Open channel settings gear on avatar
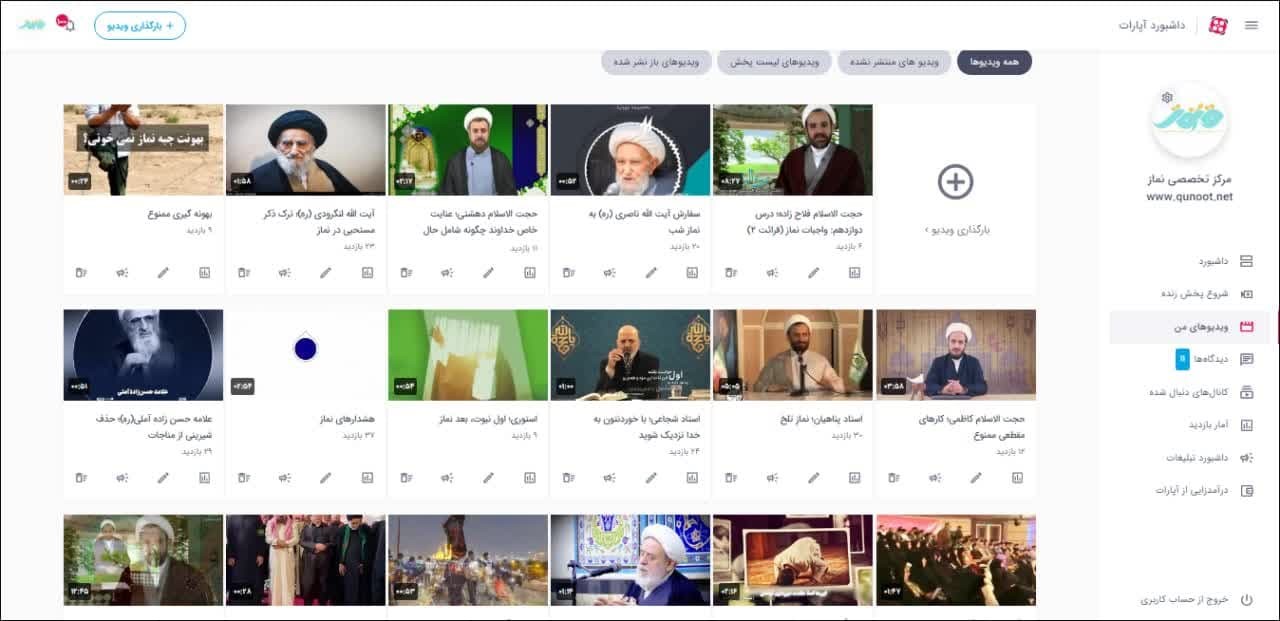Screen dimensions: 1280x621 [x=1167, y=97]
